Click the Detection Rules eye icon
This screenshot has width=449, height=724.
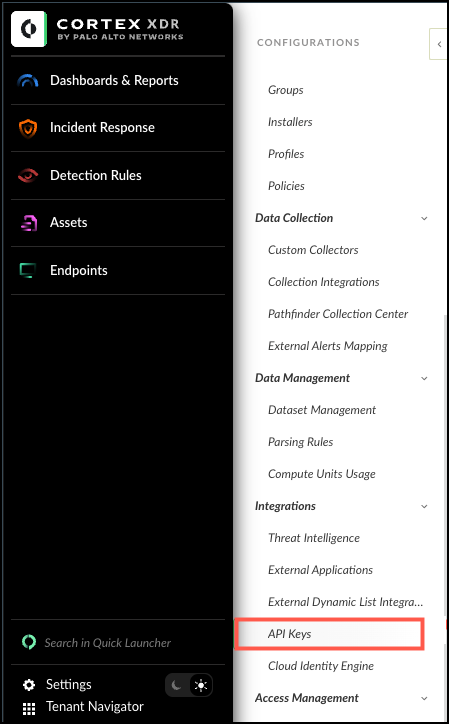pyautogui.click(x=28, y=175)
